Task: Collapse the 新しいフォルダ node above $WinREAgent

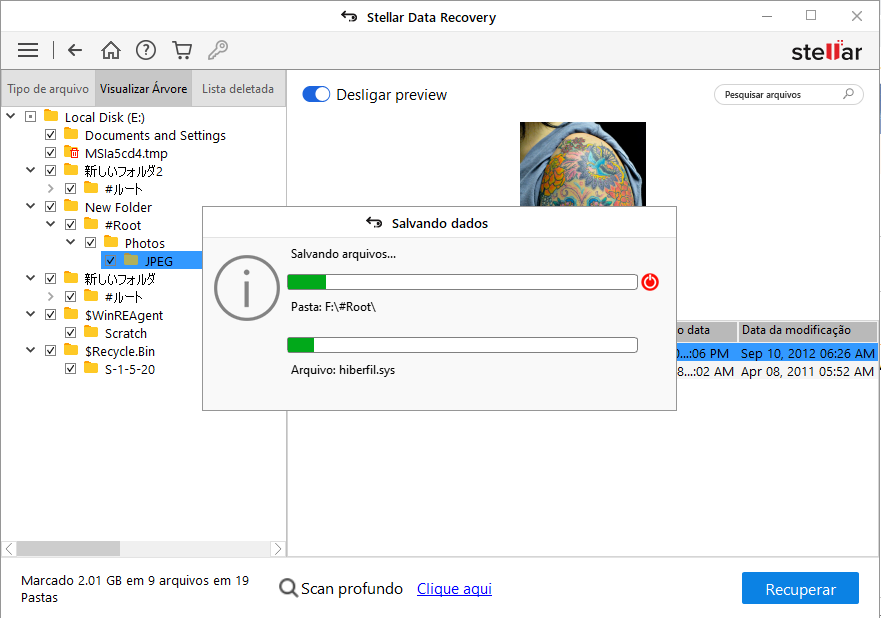Action: pos(31,278)
